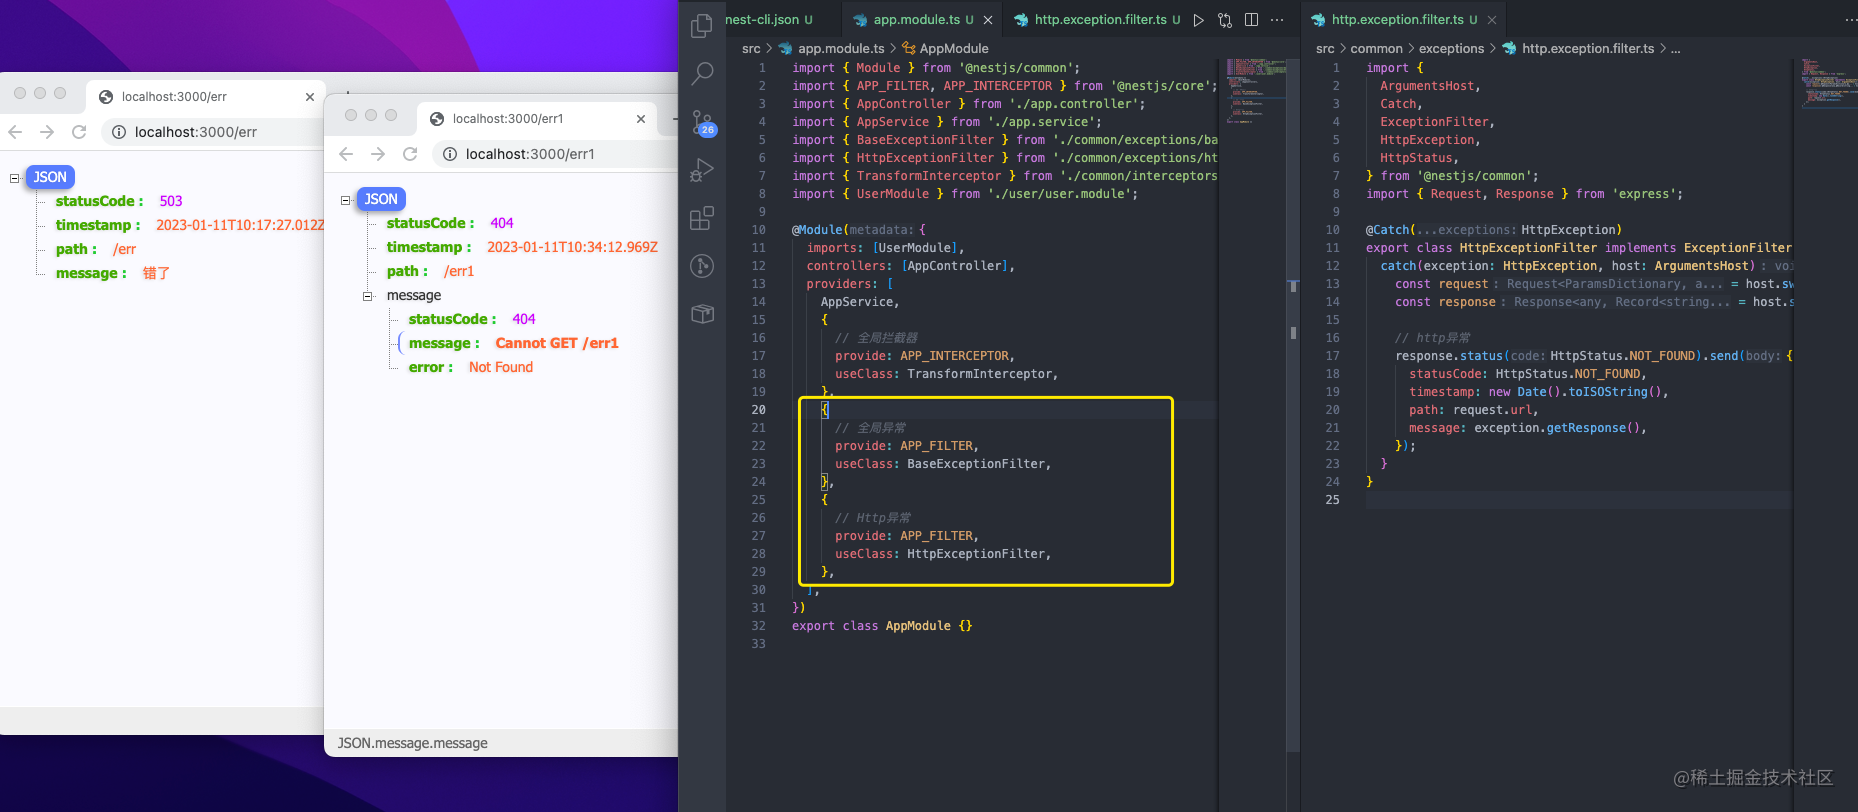Click the JSON badge in the err1 window
This screenshot has width=1858, height=812.
381,199
